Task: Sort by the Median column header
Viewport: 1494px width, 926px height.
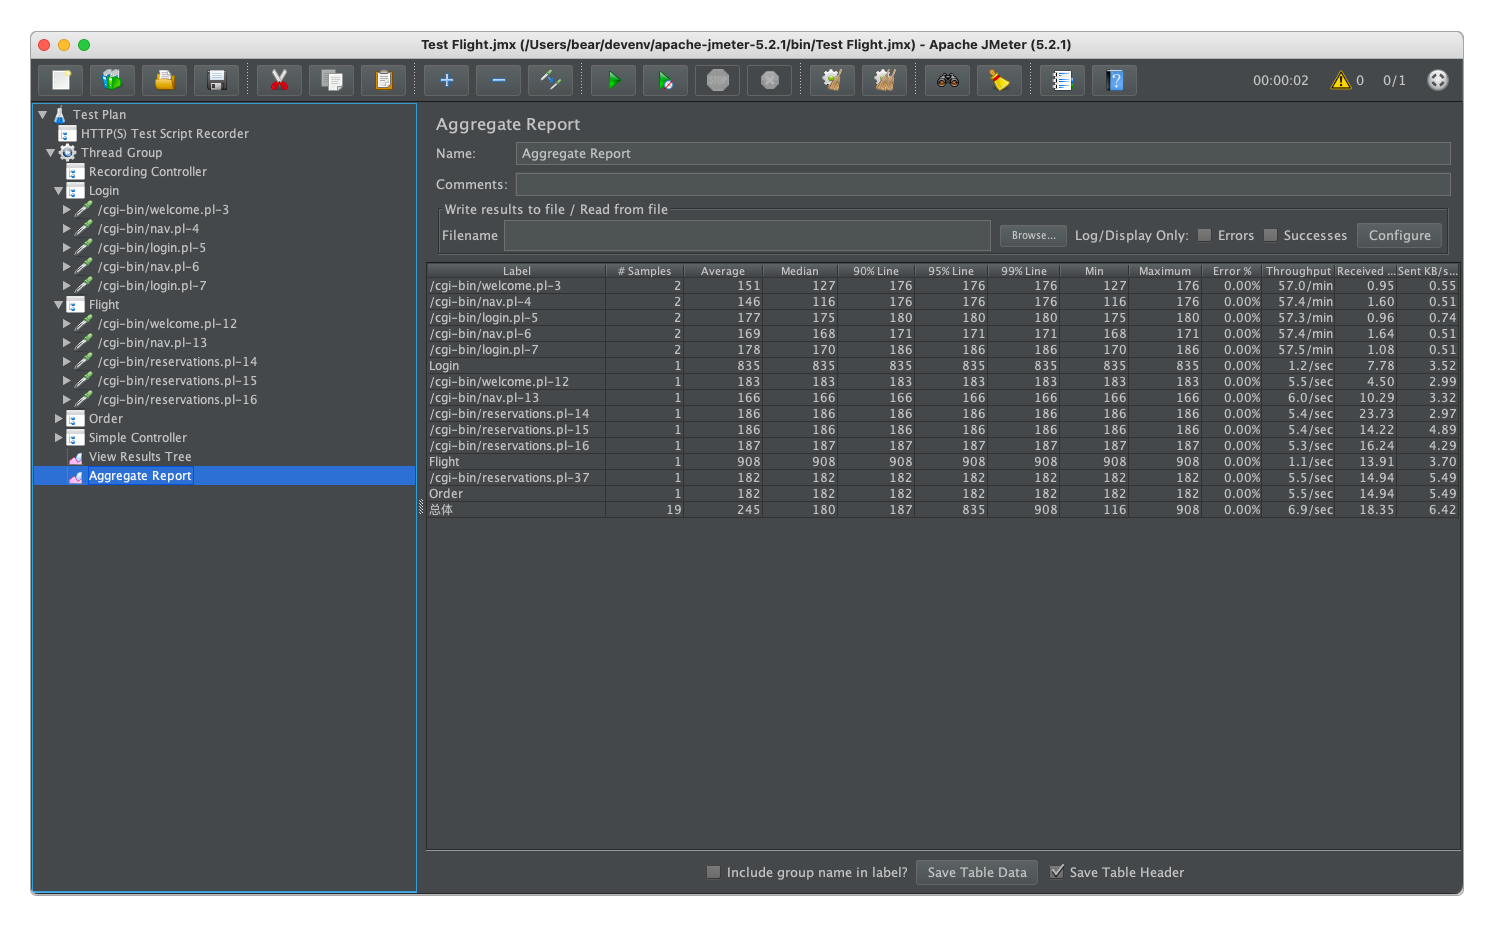Action: point(800,271)
